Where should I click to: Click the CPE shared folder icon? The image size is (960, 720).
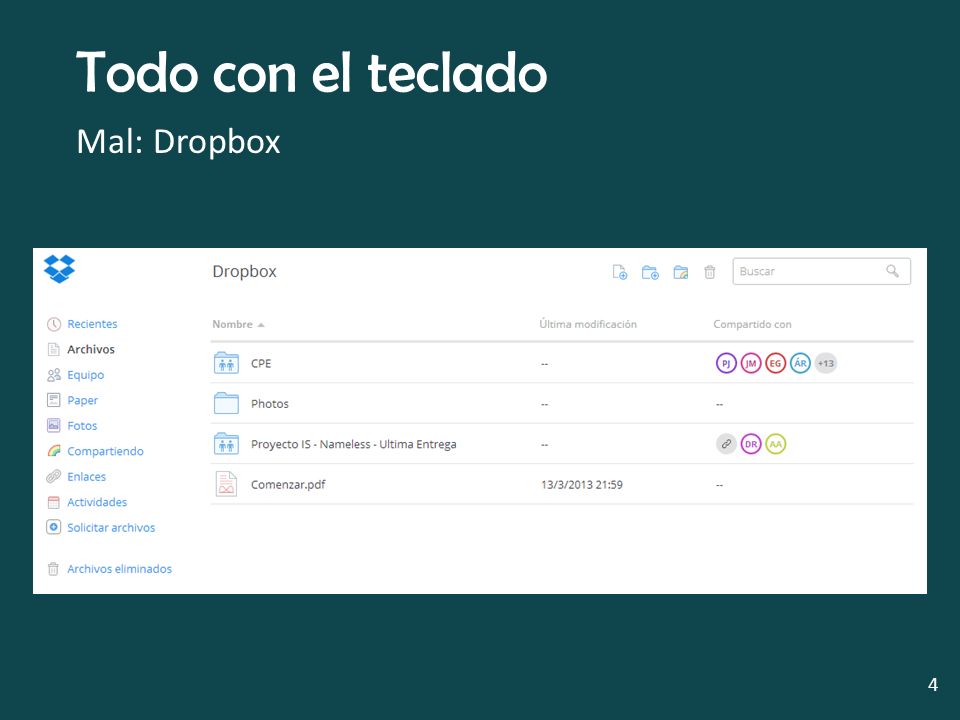click(227, 363)
